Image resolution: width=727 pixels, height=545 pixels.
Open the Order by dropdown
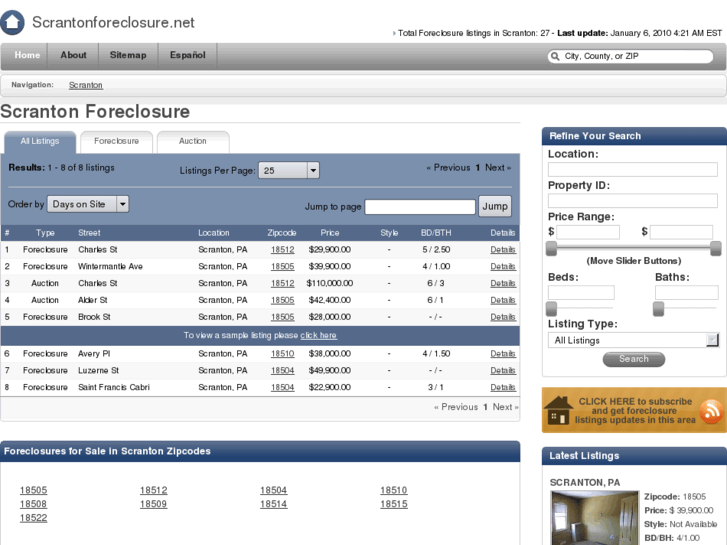(88, 204)
